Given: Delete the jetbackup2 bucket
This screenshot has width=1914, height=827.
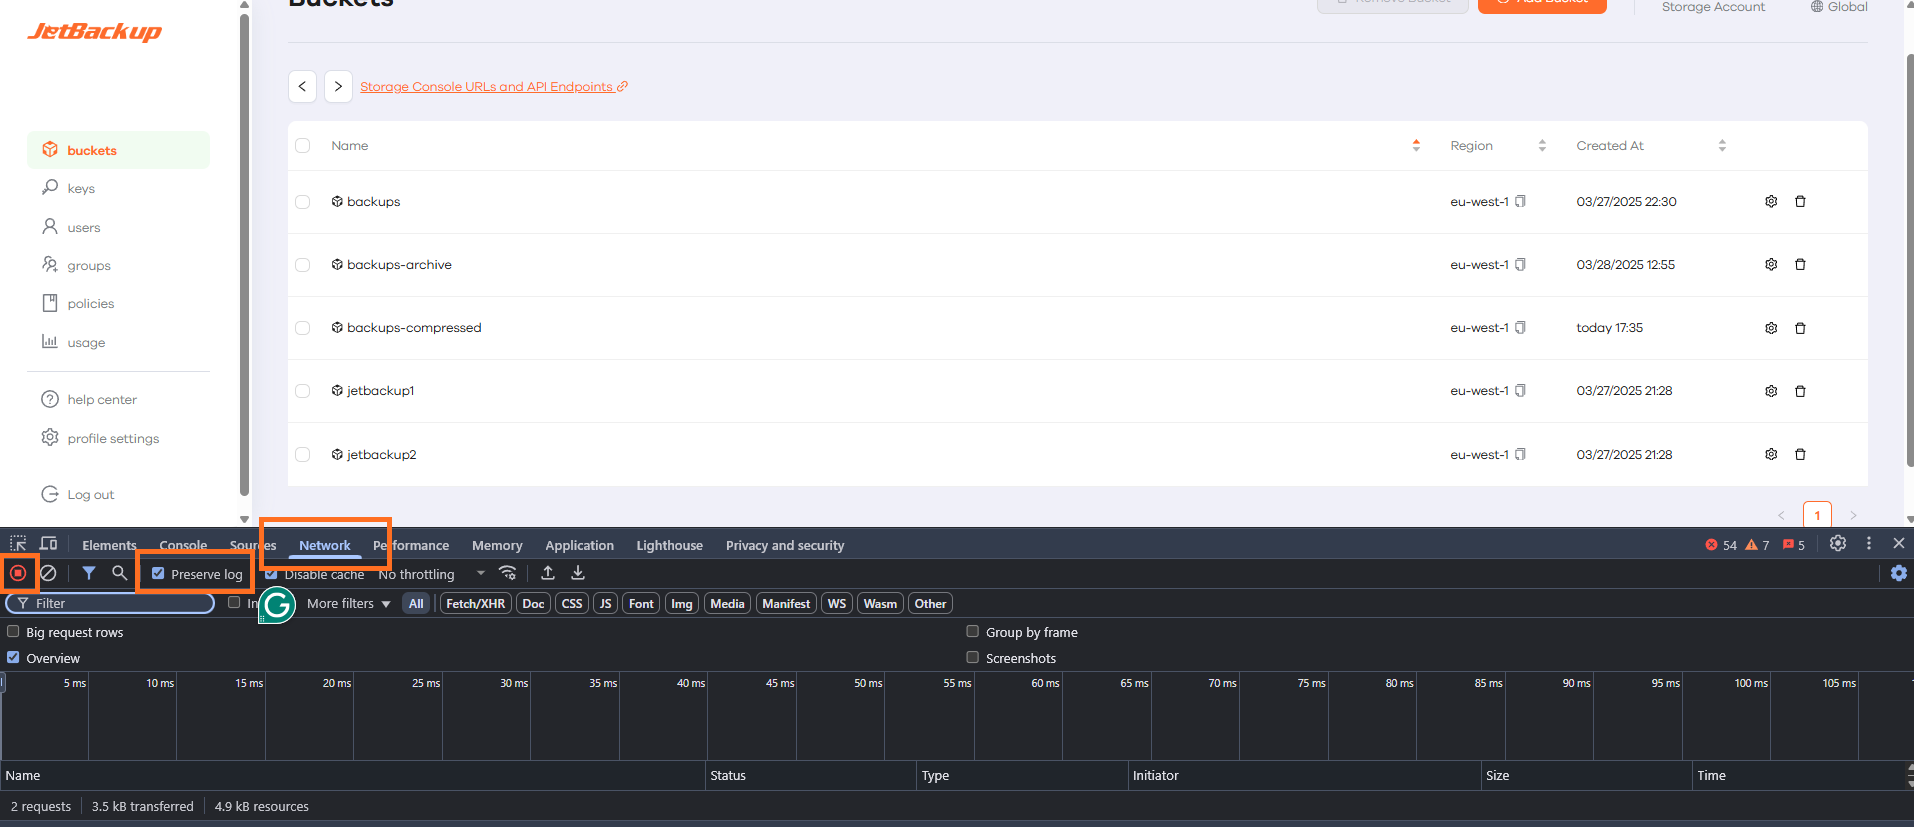Looking at the screenshot, I should pos(1800,454).
